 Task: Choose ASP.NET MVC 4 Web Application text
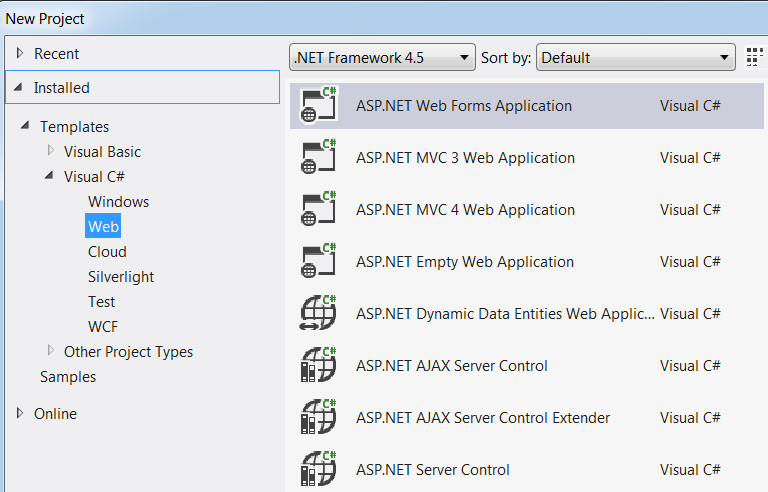click(x=465, y=209)
